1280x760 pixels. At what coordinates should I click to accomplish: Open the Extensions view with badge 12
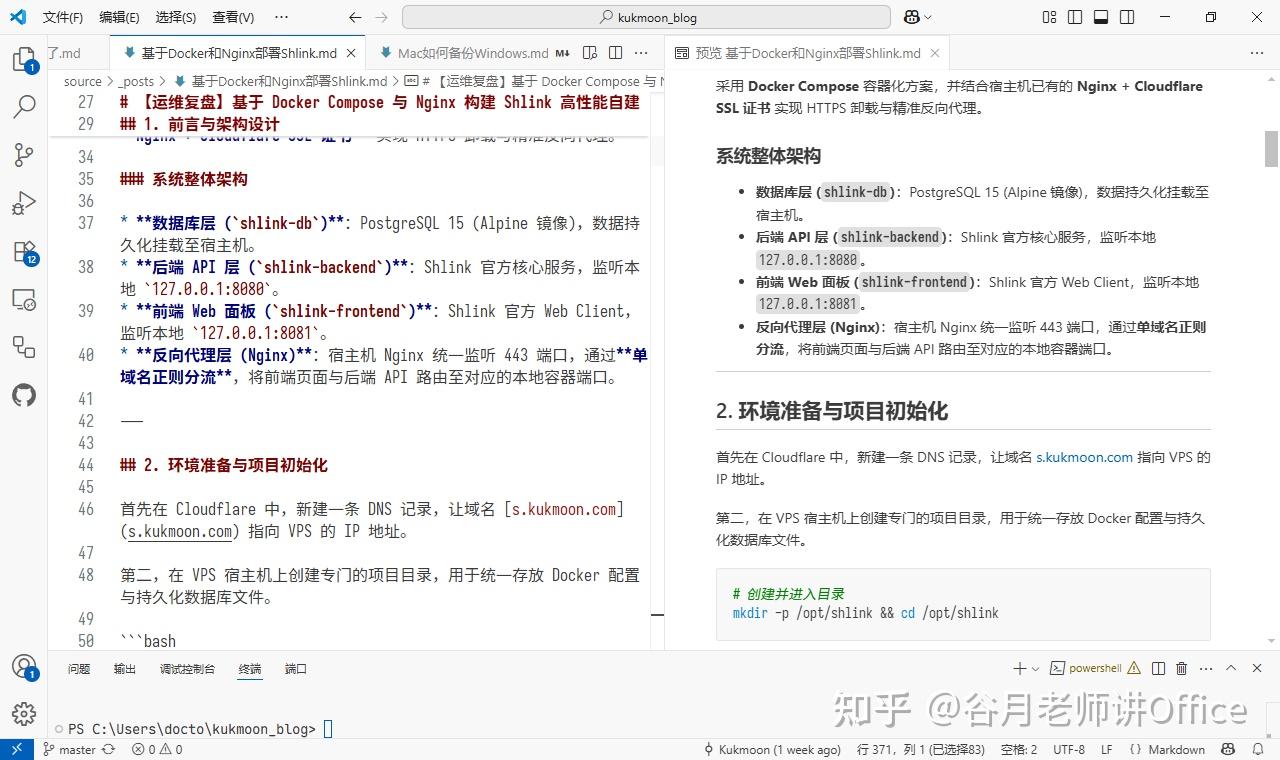(x=24, y=251)
